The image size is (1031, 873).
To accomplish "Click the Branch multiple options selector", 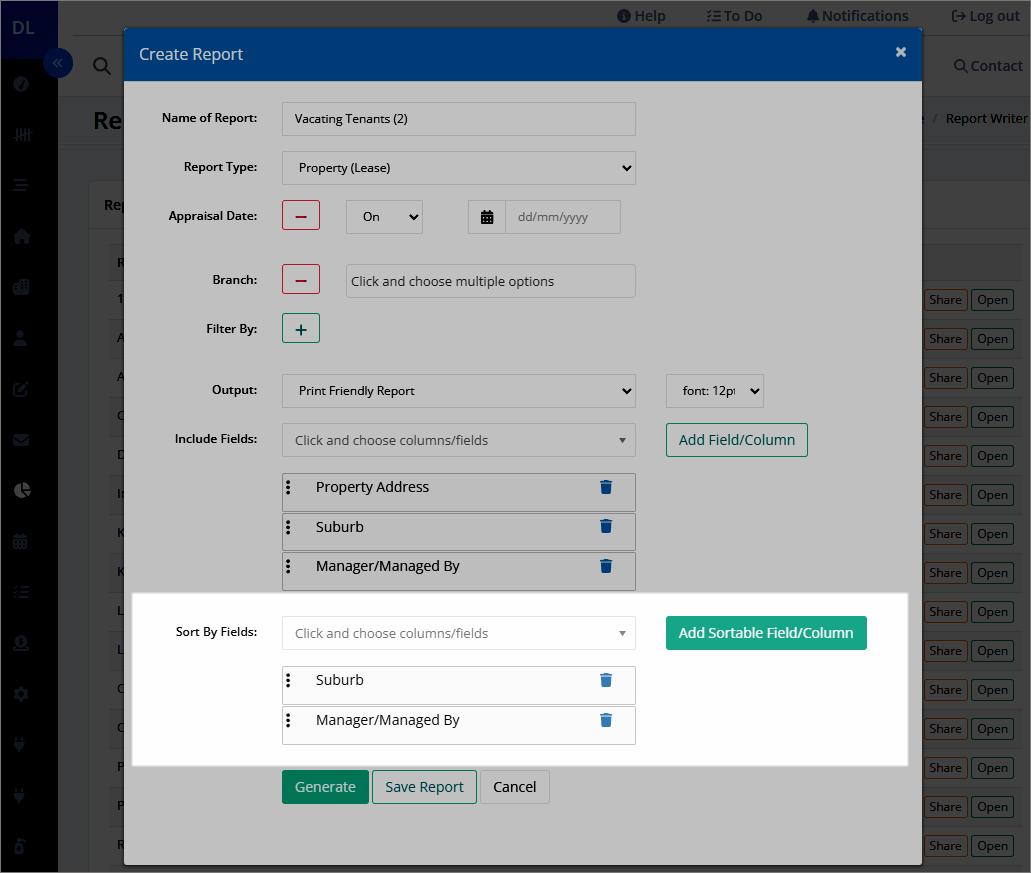I will point(491,281).
